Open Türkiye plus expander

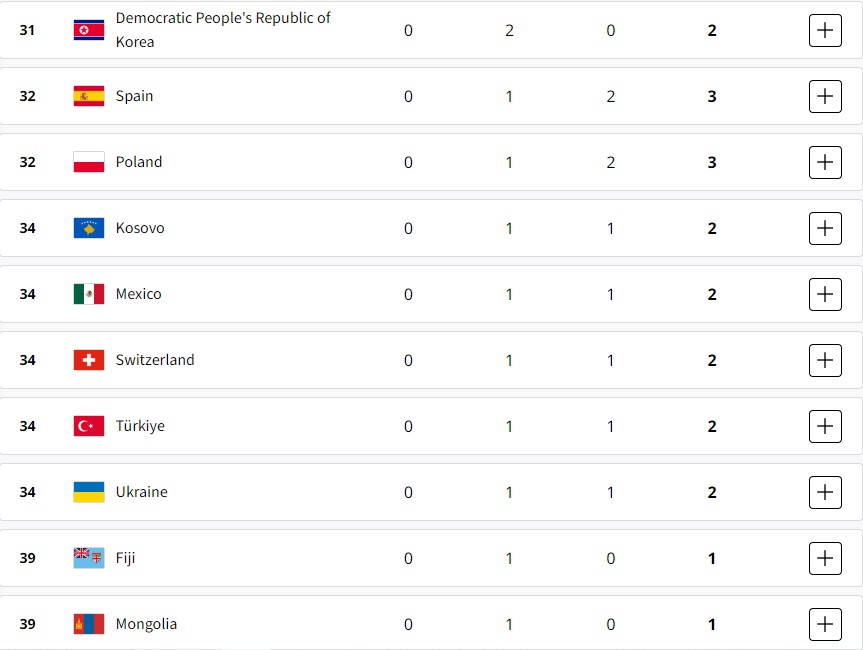825,427
